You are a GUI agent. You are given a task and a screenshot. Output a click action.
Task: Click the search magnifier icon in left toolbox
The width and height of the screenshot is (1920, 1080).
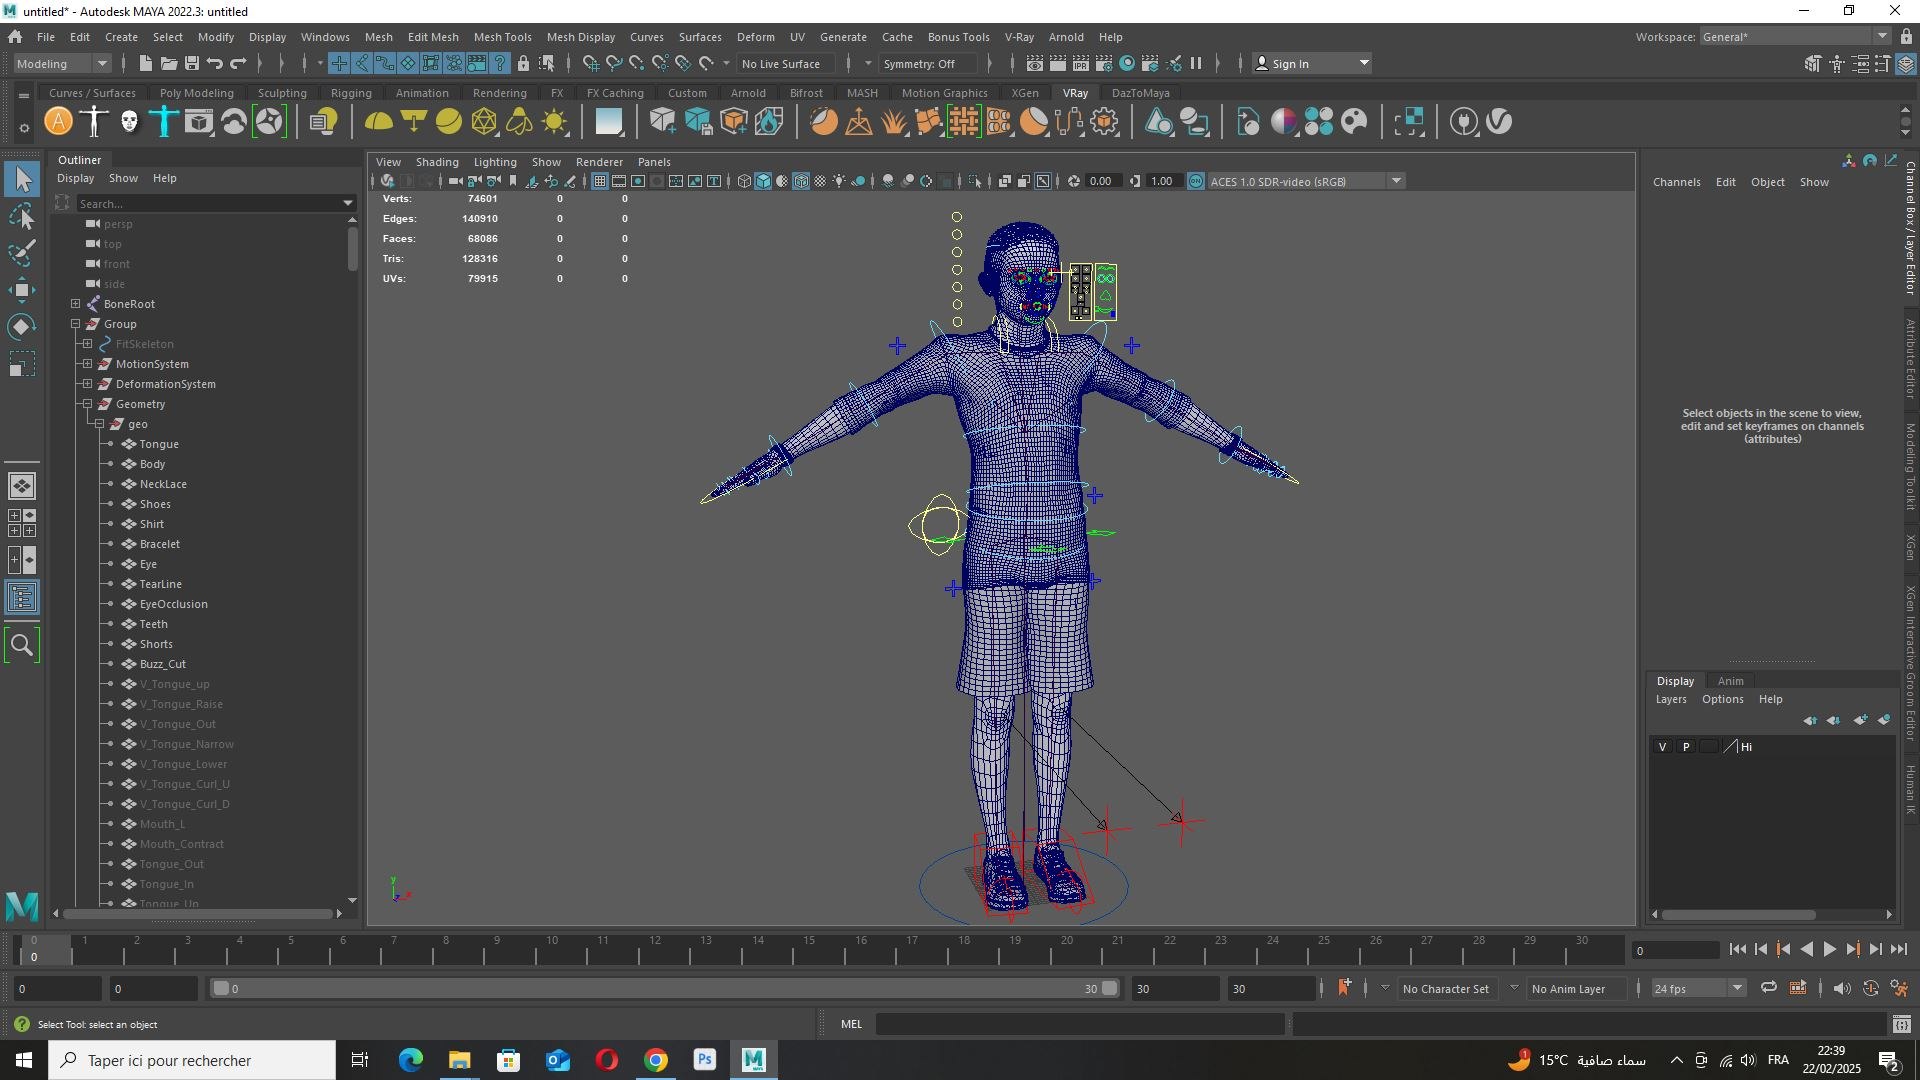pyautogui.click(x=22, y=645)
